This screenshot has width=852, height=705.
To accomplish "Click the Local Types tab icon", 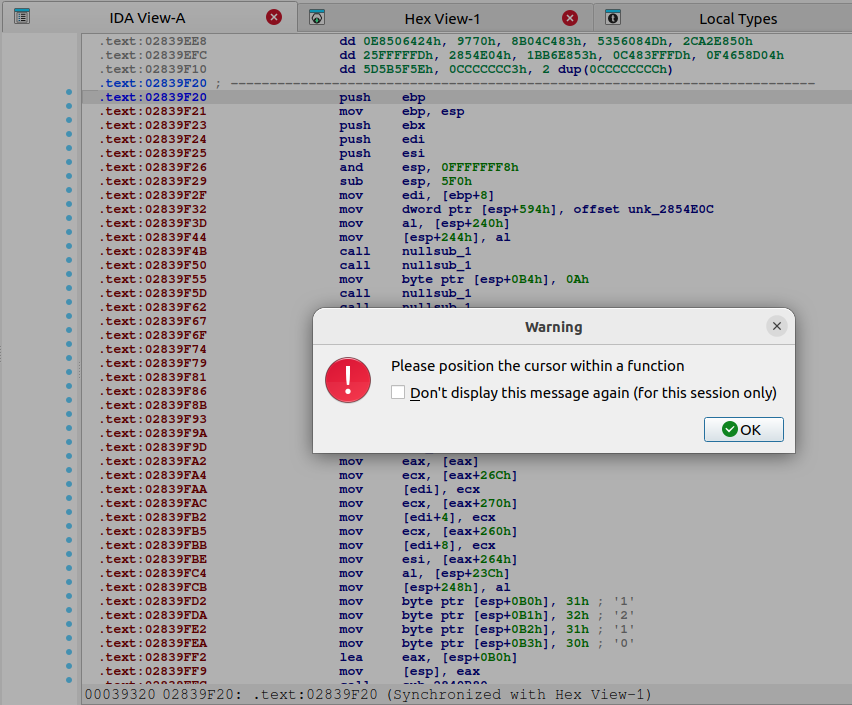I will 613,18.
